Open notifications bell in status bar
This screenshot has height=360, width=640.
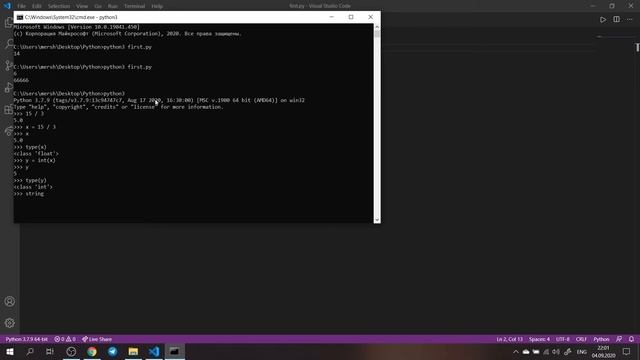coord(631,339)
